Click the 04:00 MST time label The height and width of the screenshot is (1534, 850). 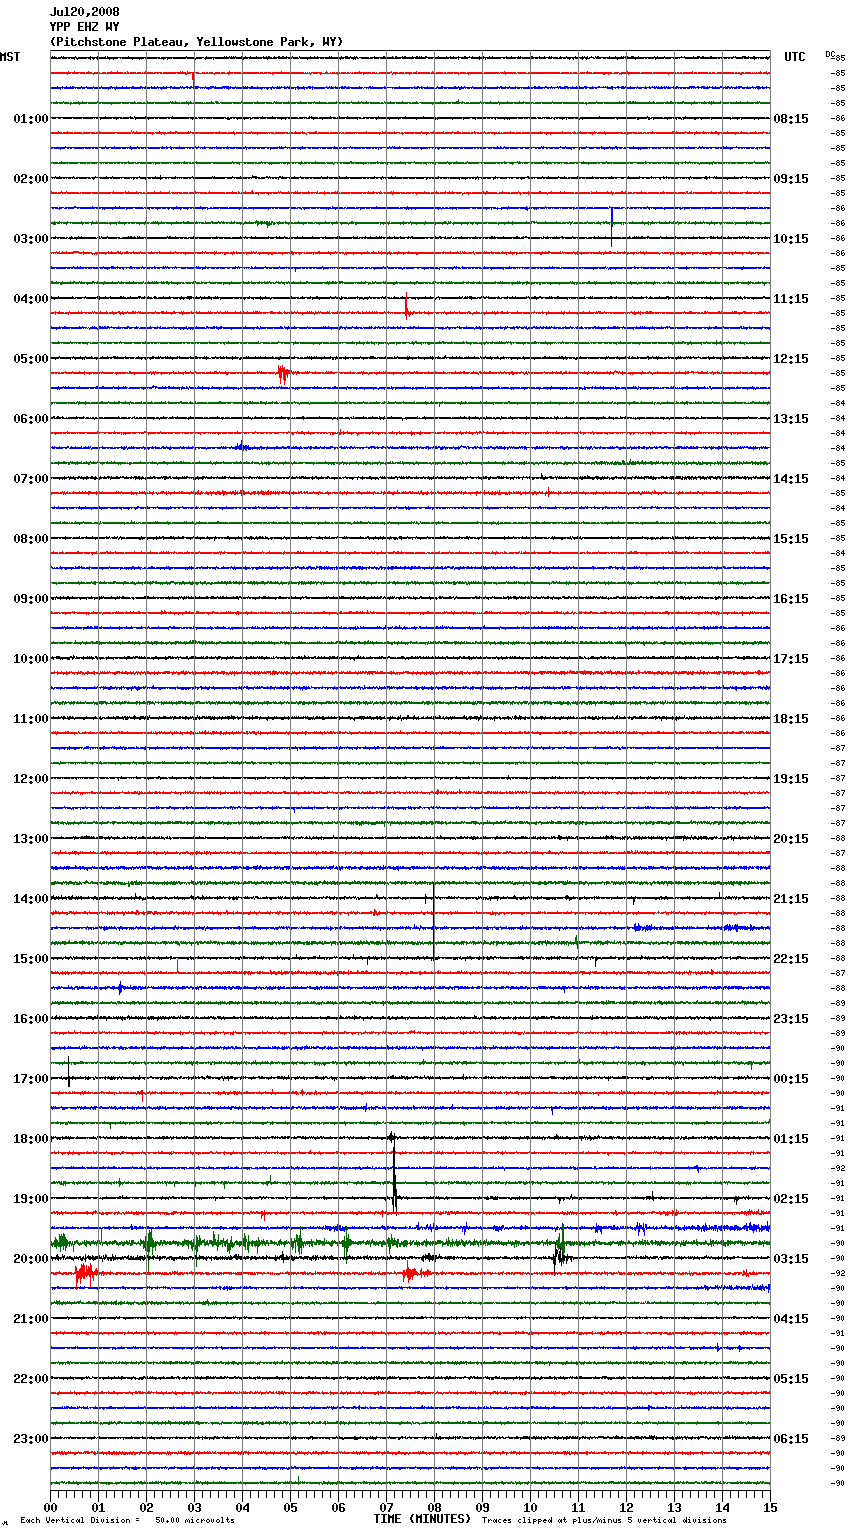[31, 299]
